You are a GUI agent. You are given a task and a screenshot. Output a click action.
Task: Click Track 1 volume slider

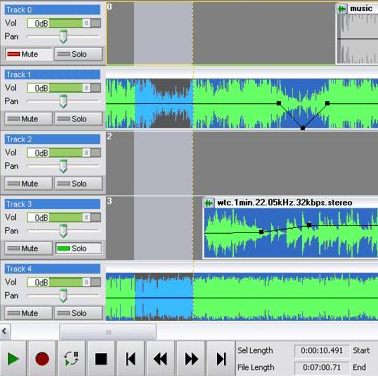click(x=63, y=88)
